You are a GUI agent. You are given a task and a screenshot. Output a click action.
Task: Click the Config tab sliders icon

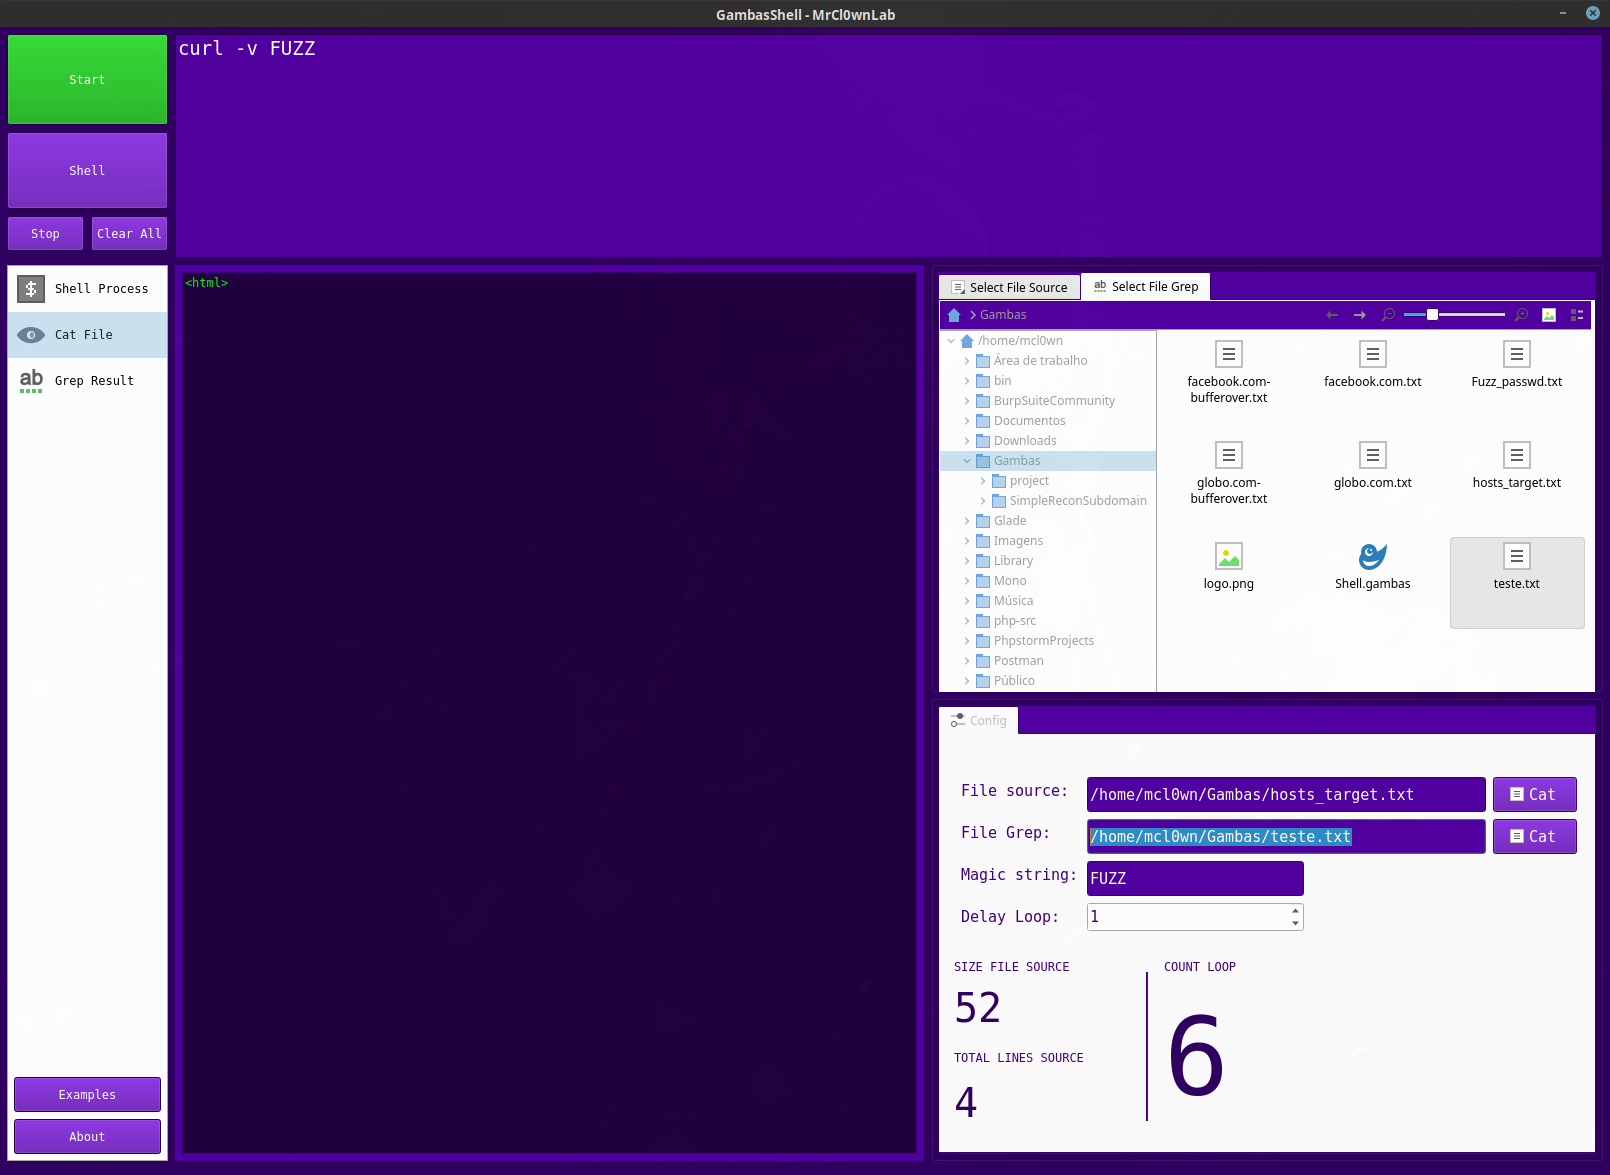click(958, 720)
